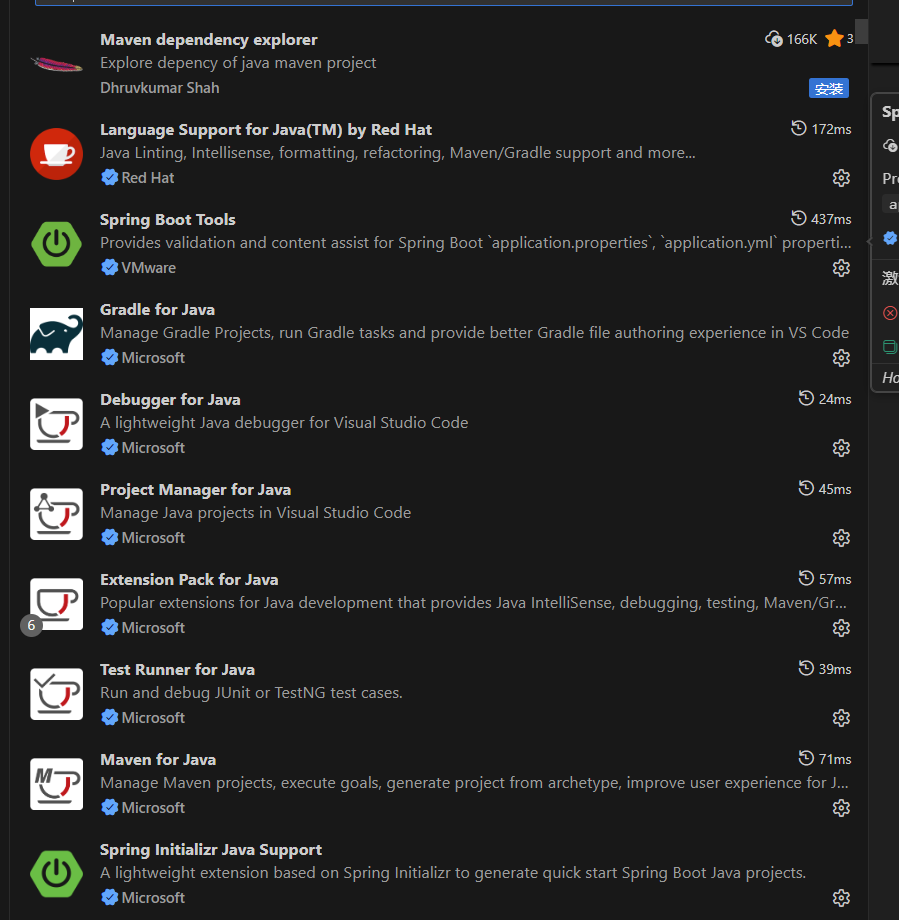Image resolution: width=899 pixels, height=920 pixels.
Task: Select the Project Manager for Java title
Action: (195, 490)
